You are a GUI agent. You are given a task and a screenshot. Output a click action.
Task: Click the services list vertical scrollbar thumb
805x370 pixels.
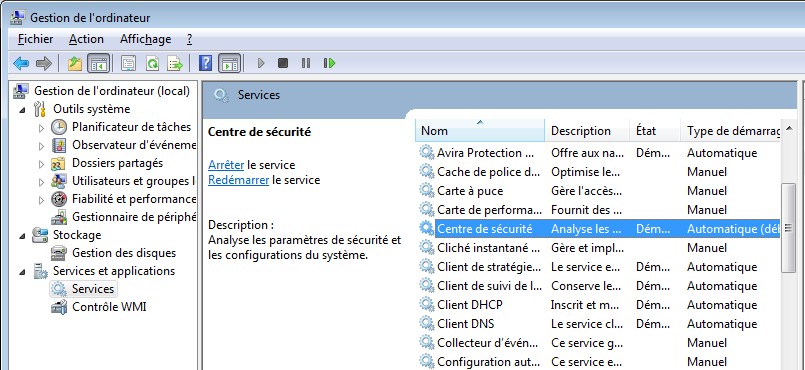coord(788,228)
